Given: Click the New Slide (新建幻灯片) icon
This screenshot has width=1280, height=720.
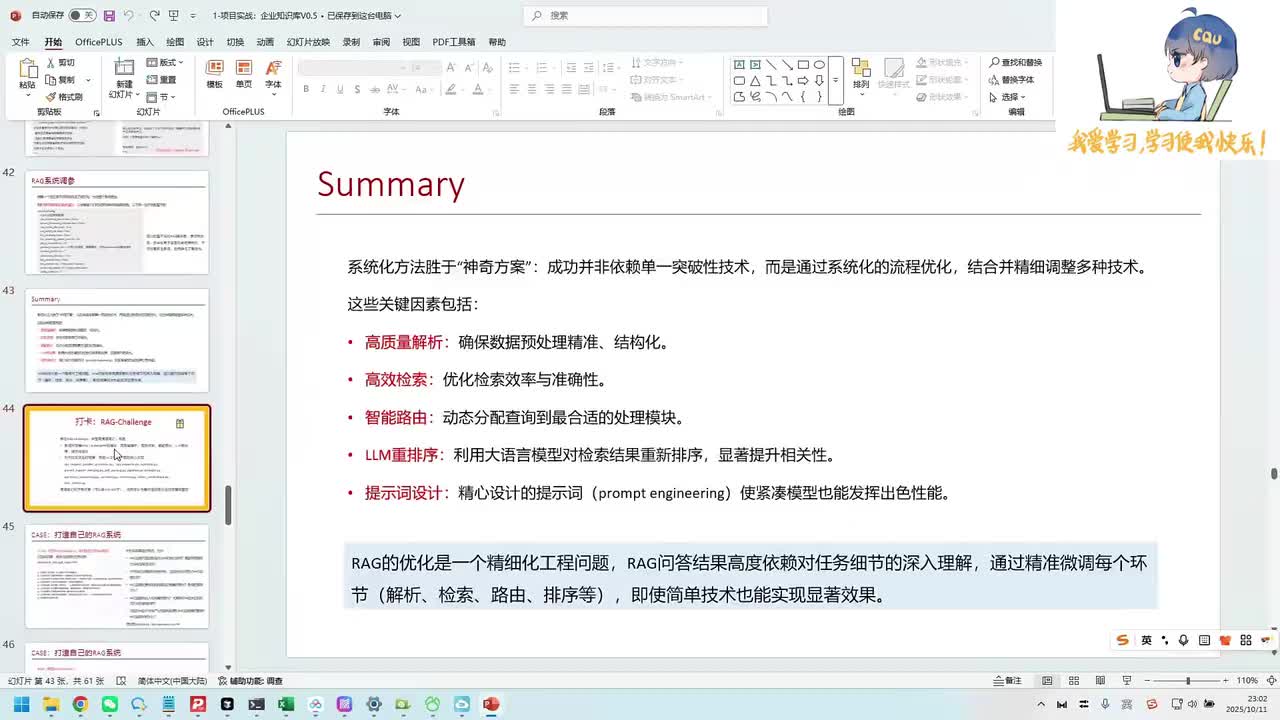Looking at the screenshot, I should 123,68.
